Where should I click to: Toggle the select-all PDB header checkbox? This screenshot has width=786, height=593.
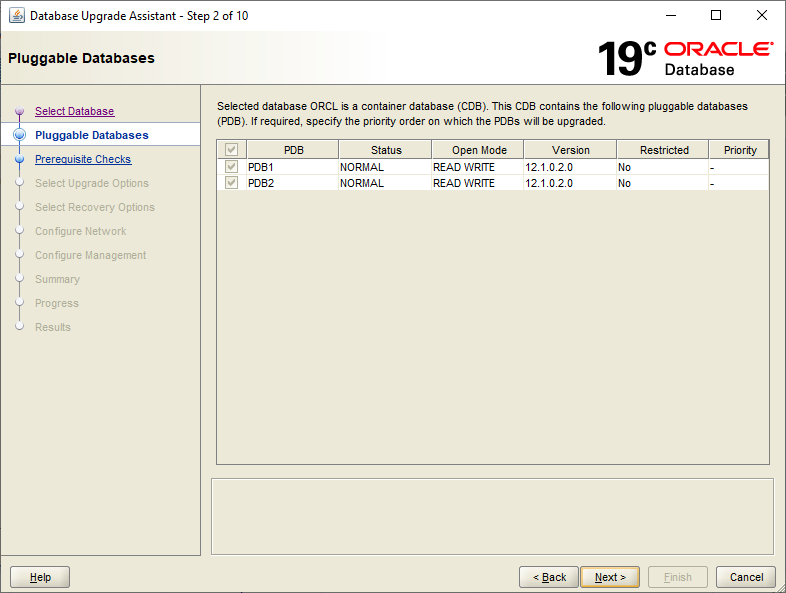(x=231, y=149)
